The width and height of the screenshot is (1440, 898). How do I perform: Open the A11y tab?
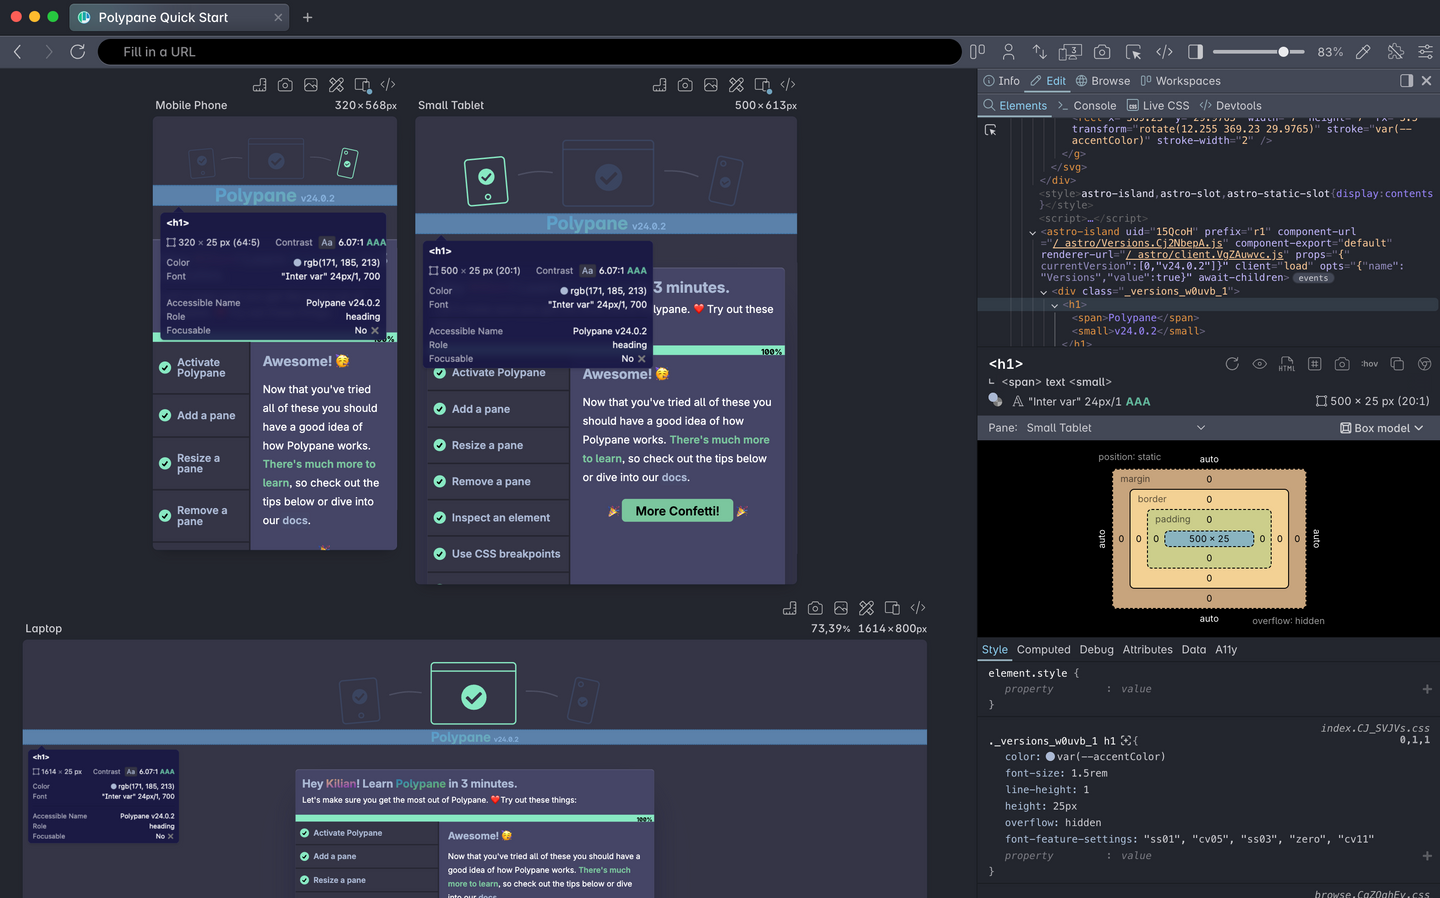(1226, 650)
